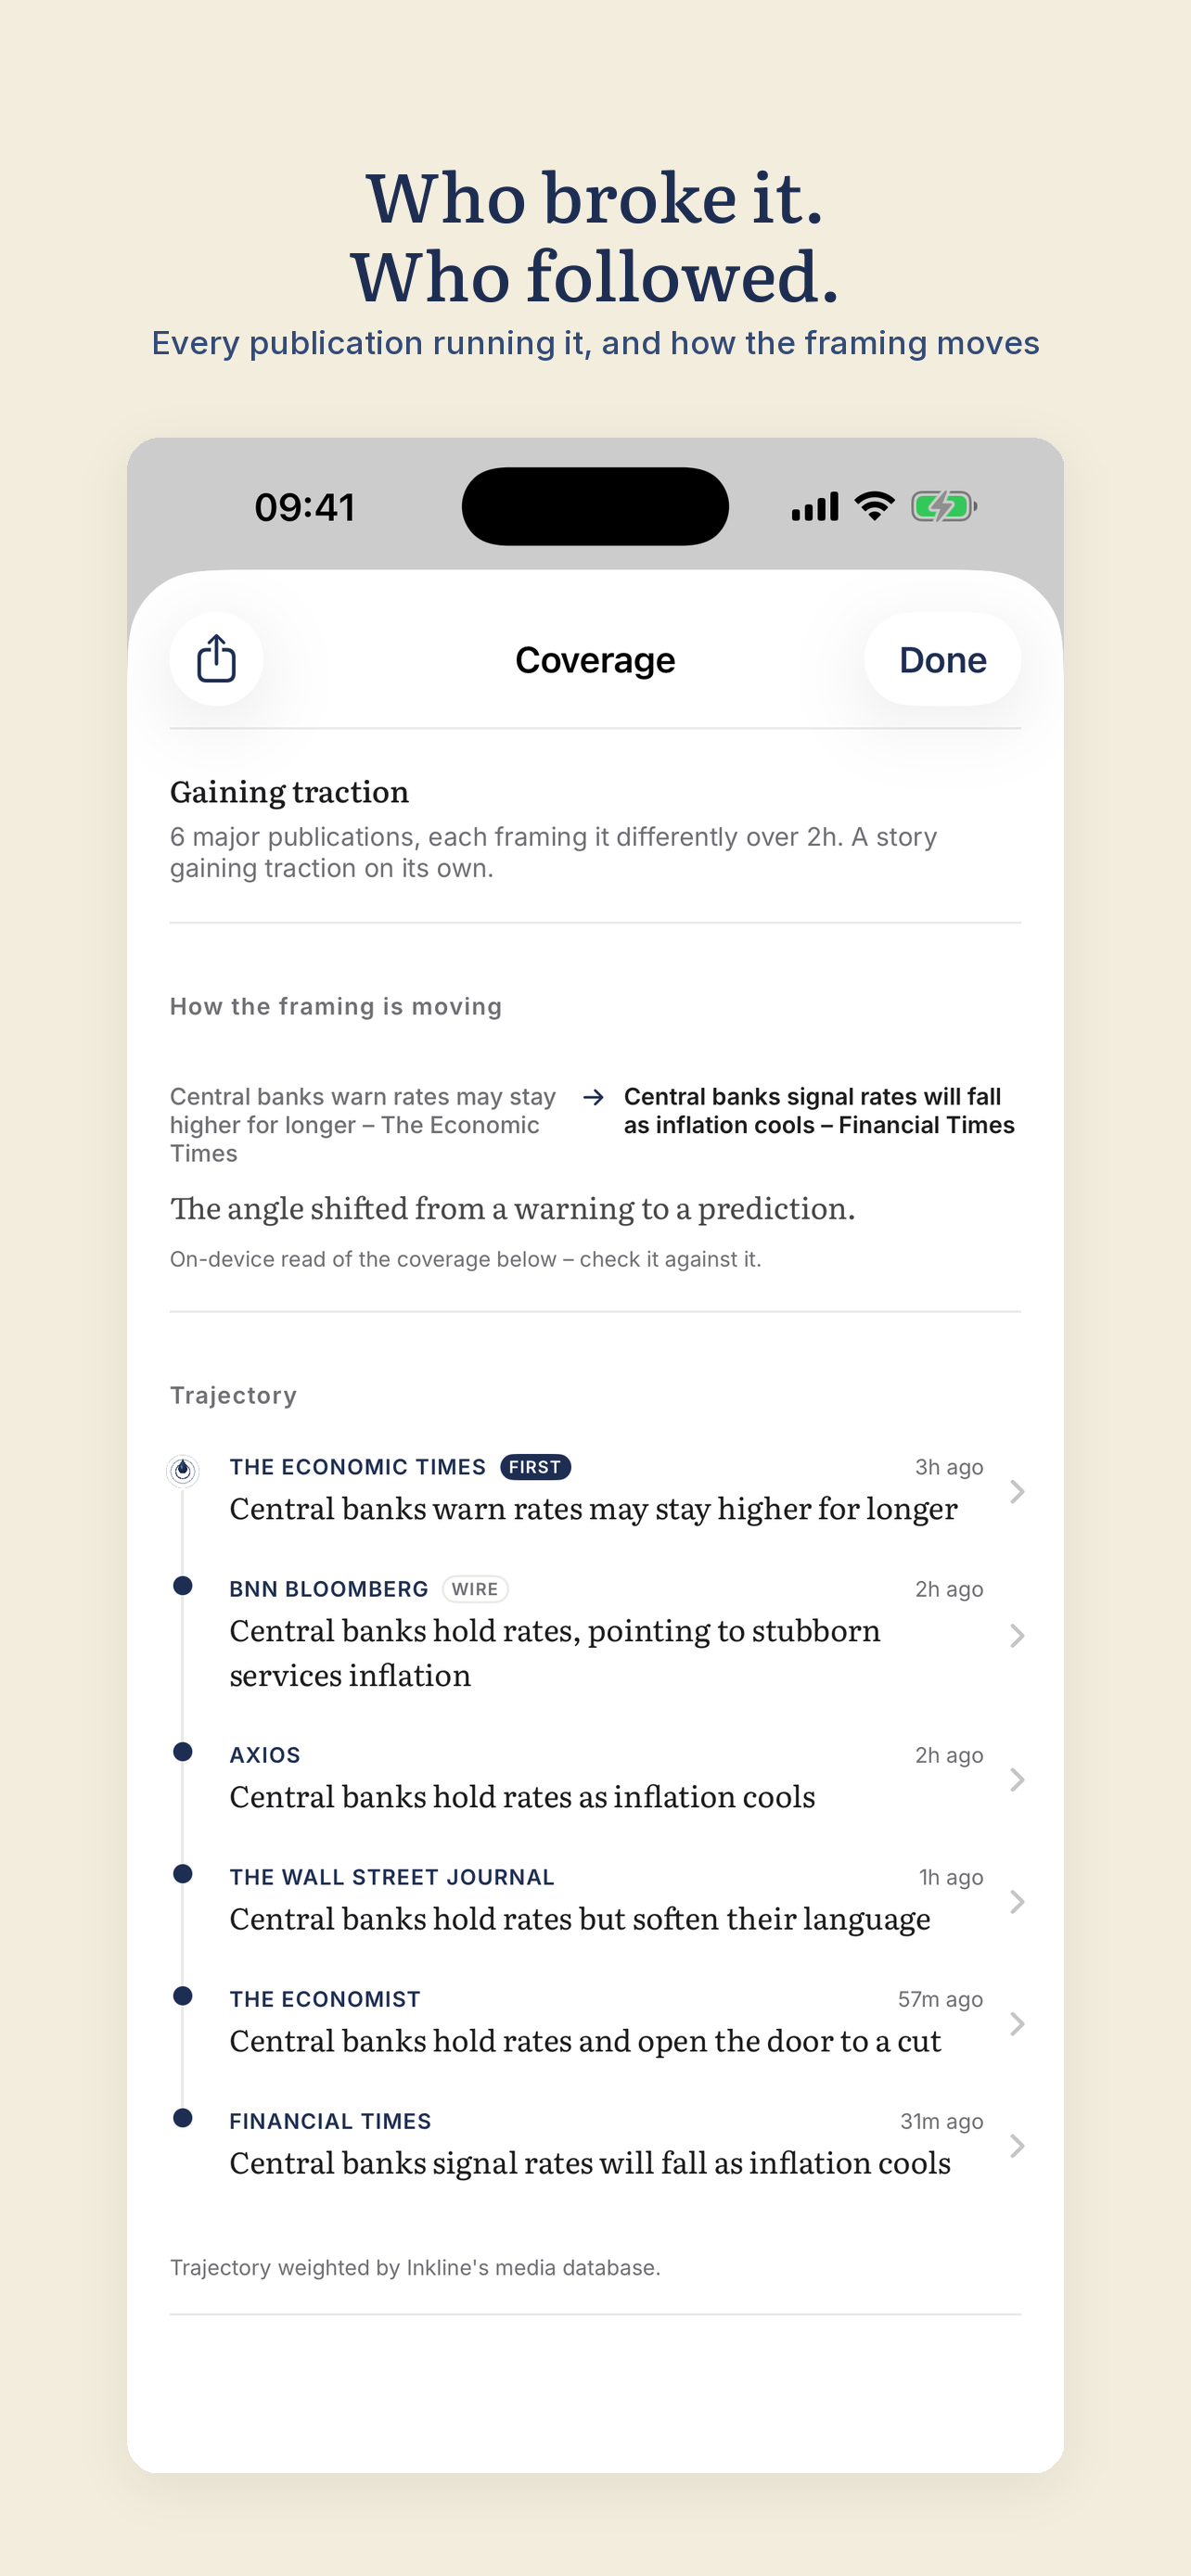Screen dimensions: 1191x2576
Task: Open Axios headline on inflation cooling
Action: [522, 1797]
